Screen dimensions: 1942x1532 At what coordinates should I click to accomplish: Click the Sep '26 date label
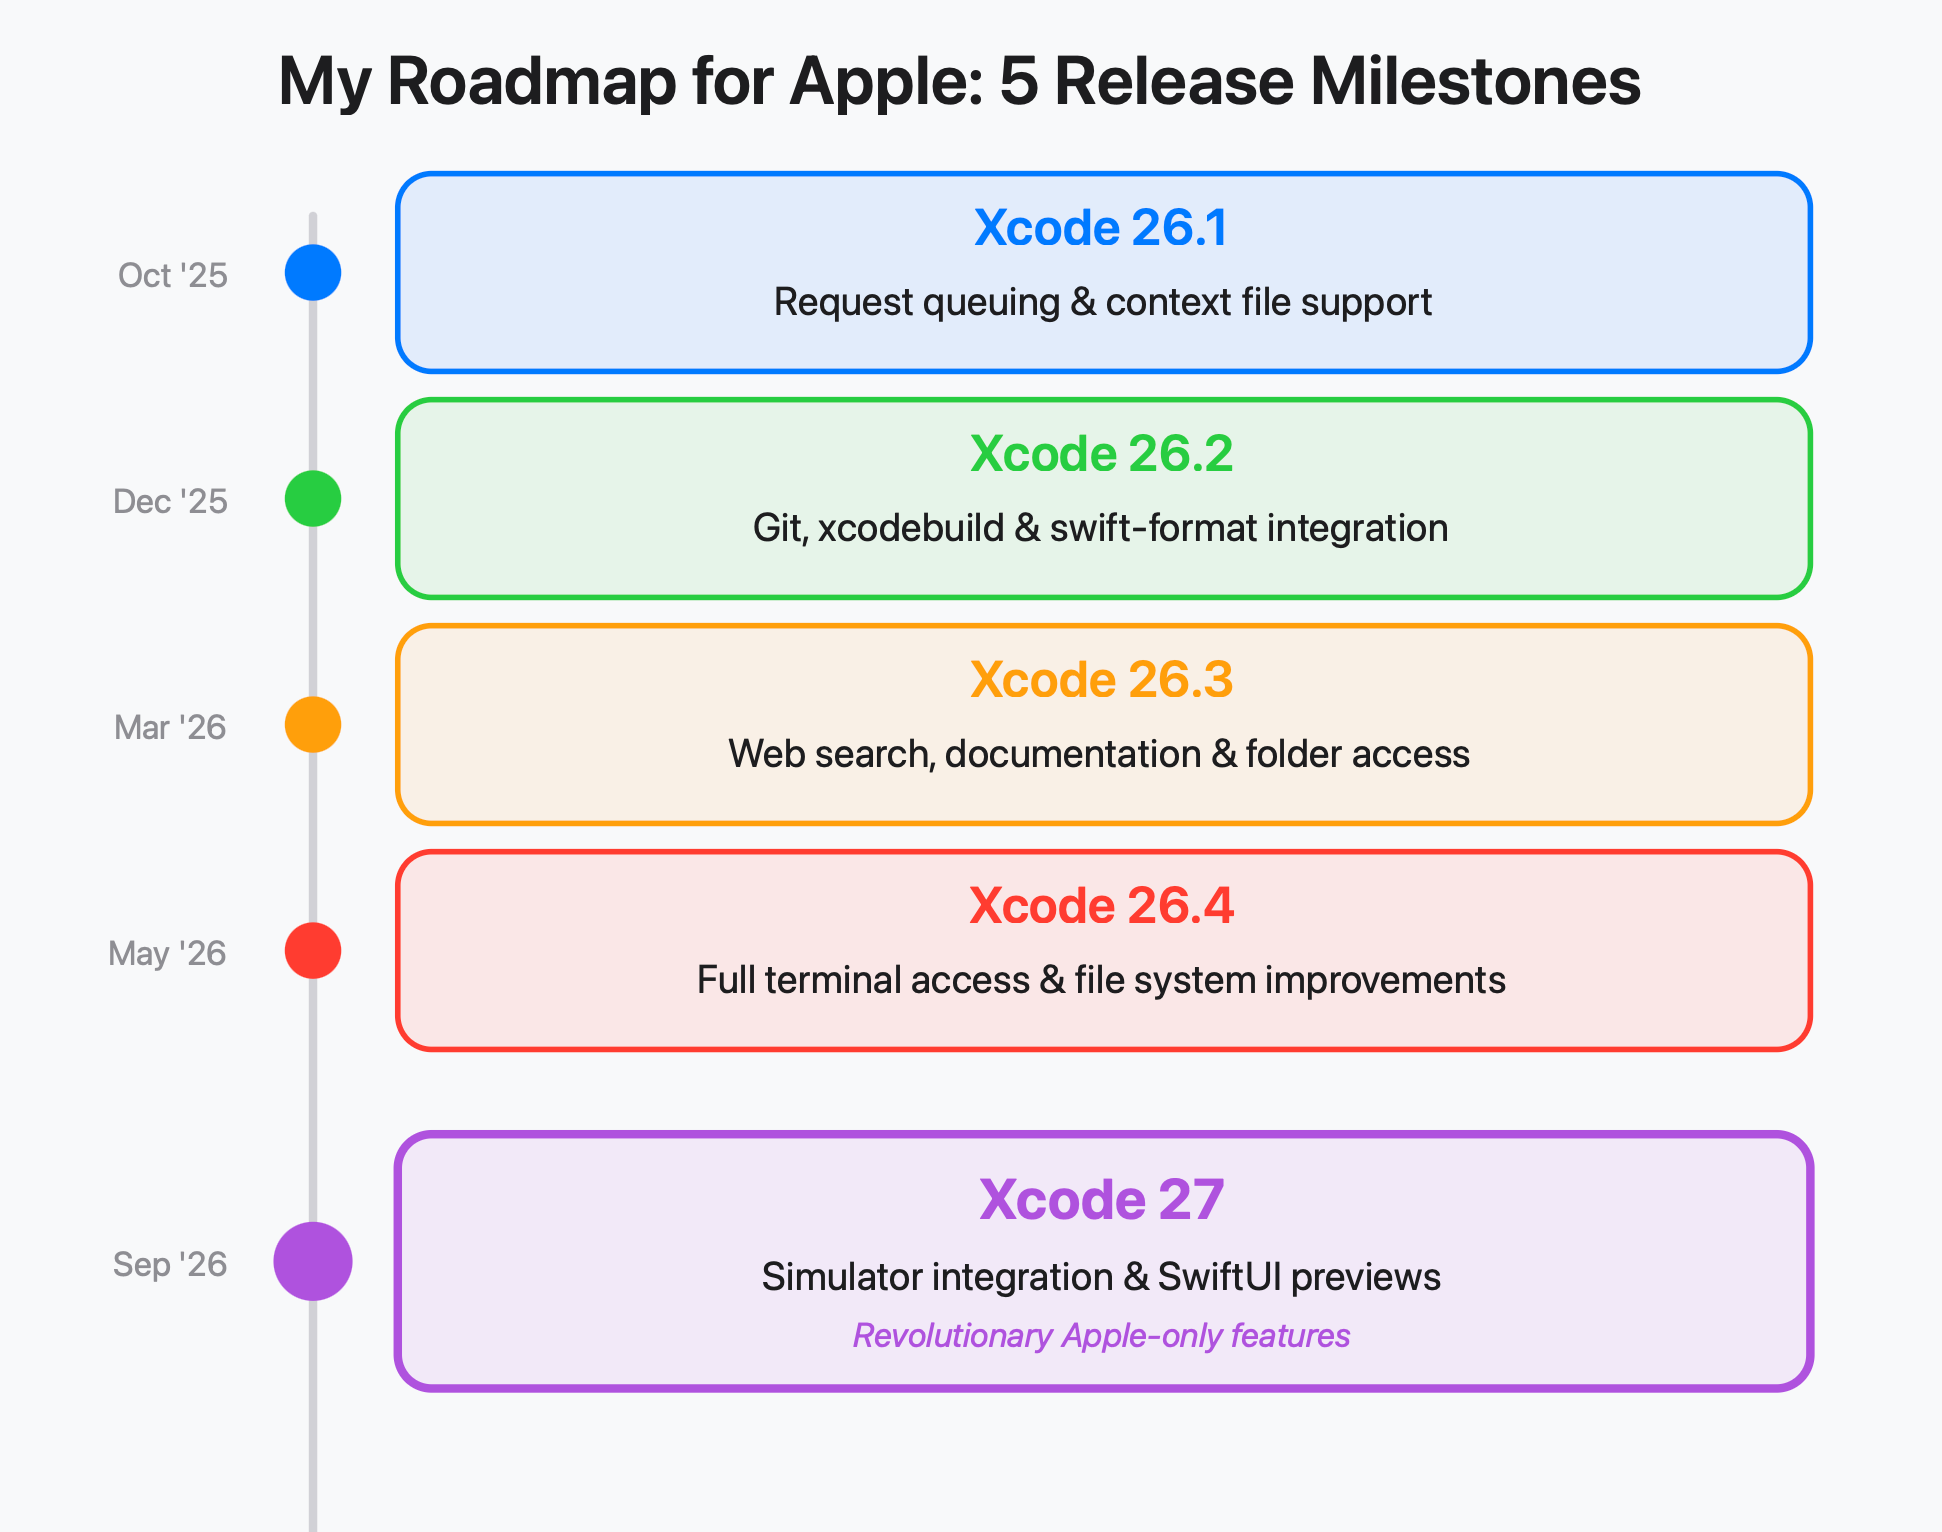pos(170,1264)
